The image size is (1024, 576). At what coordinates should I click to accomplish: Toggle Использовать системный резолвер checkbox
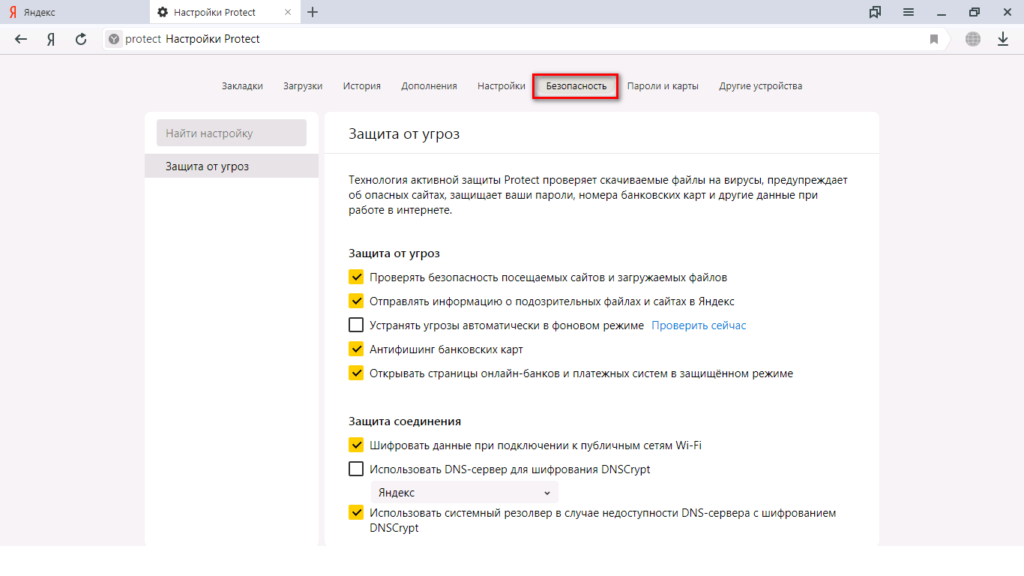[x=356, y=513]
